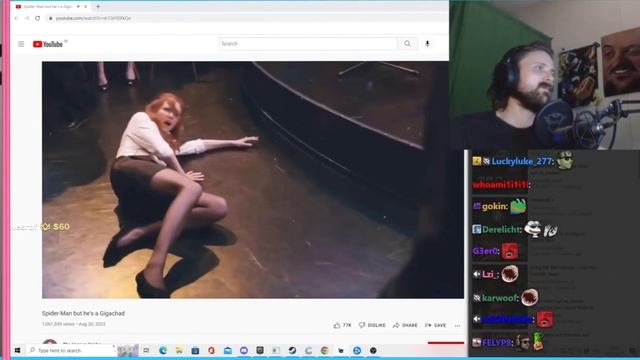Click the view count and date line
Screen dimensions: 640x360
(73, 324)
